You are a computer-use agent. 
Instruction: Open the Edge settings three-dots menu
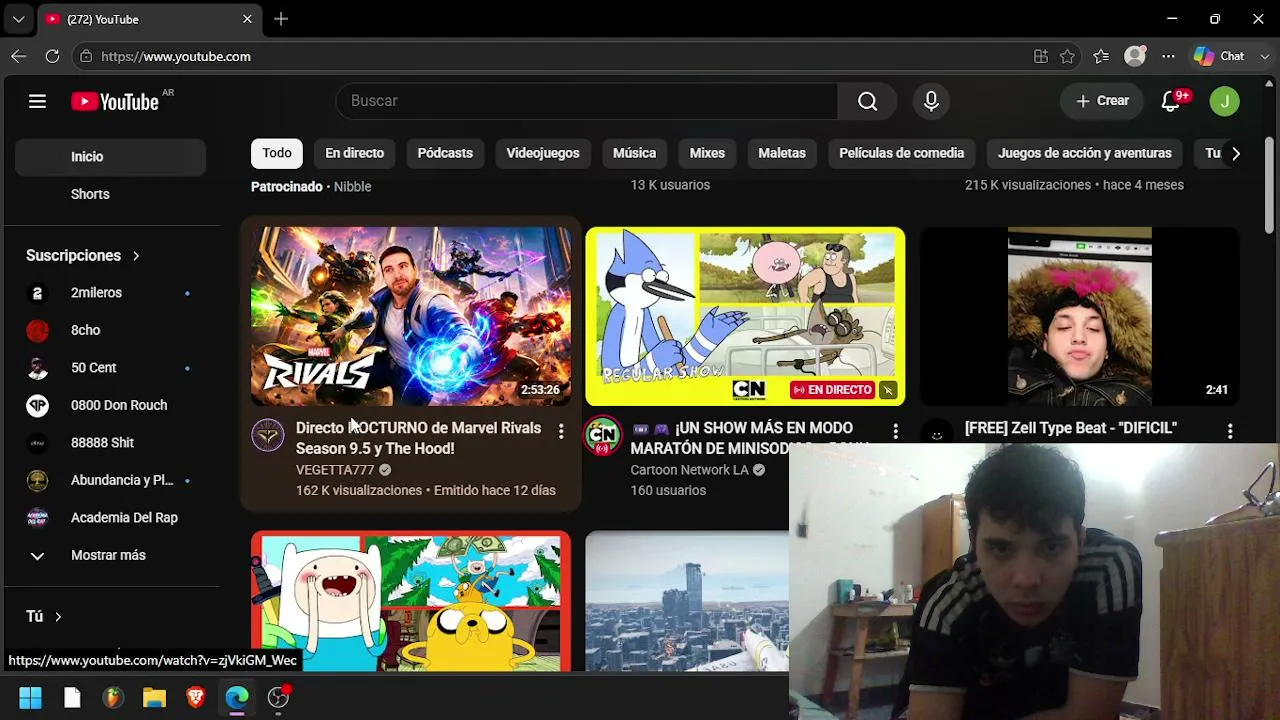pos(1168,57)
